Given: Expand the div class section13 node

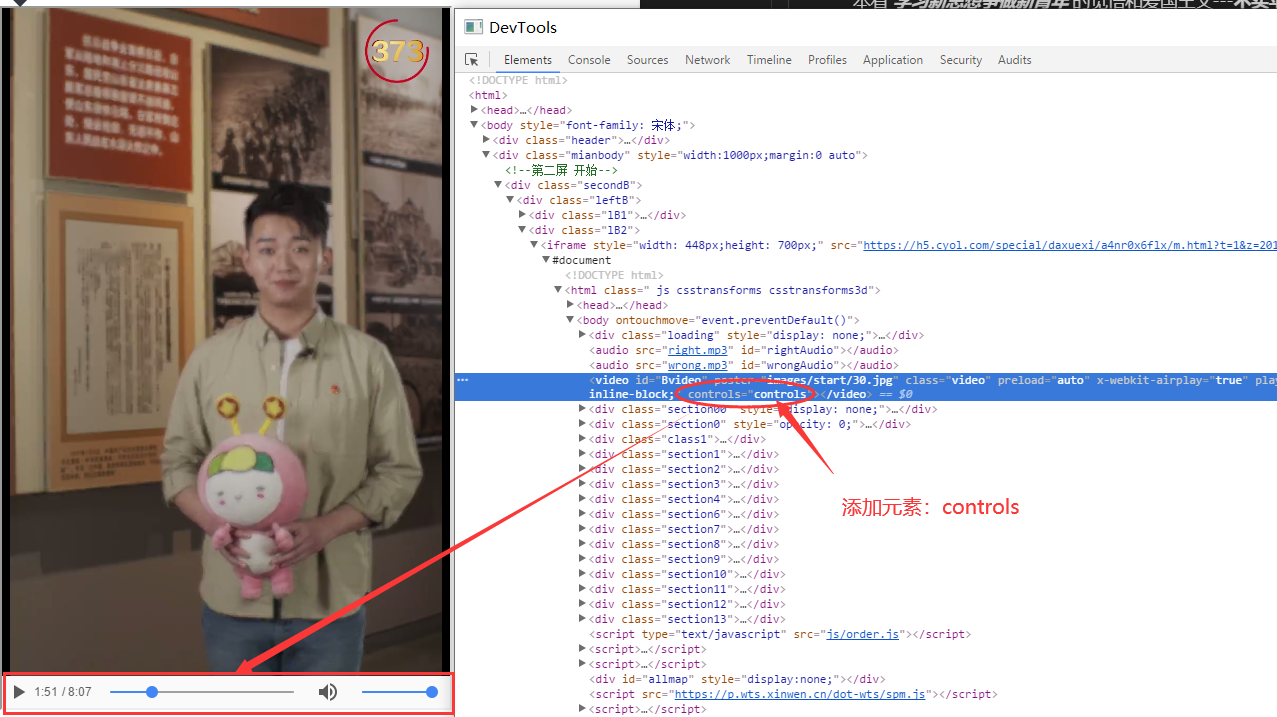Looking at the screenshot, I should point(582,619).
